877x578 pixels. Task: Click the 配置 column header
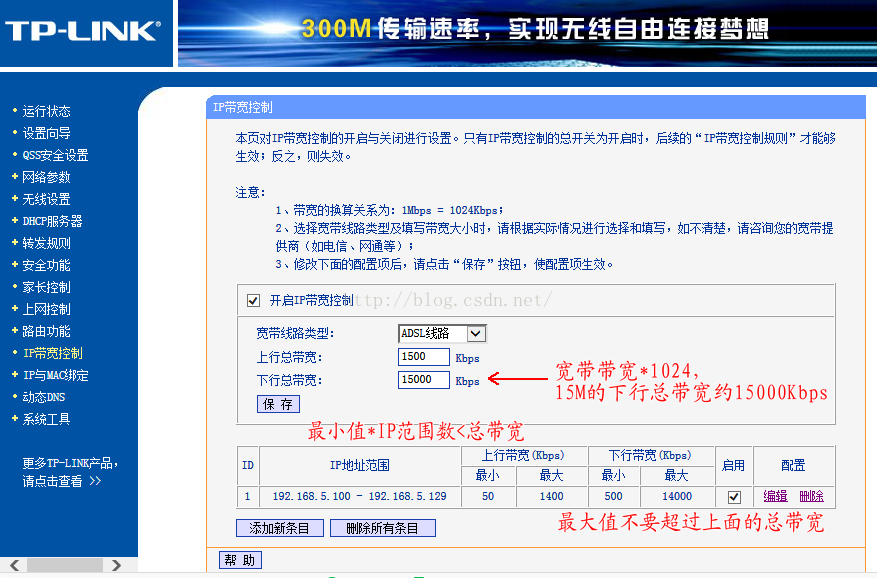coord(793,466)
